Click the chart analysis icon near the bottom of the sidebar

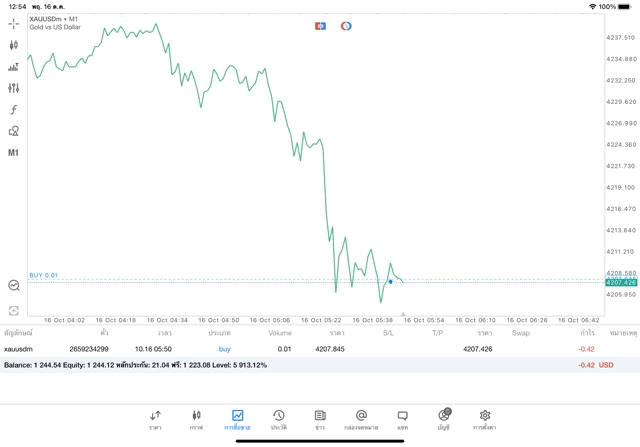point(14,285)
